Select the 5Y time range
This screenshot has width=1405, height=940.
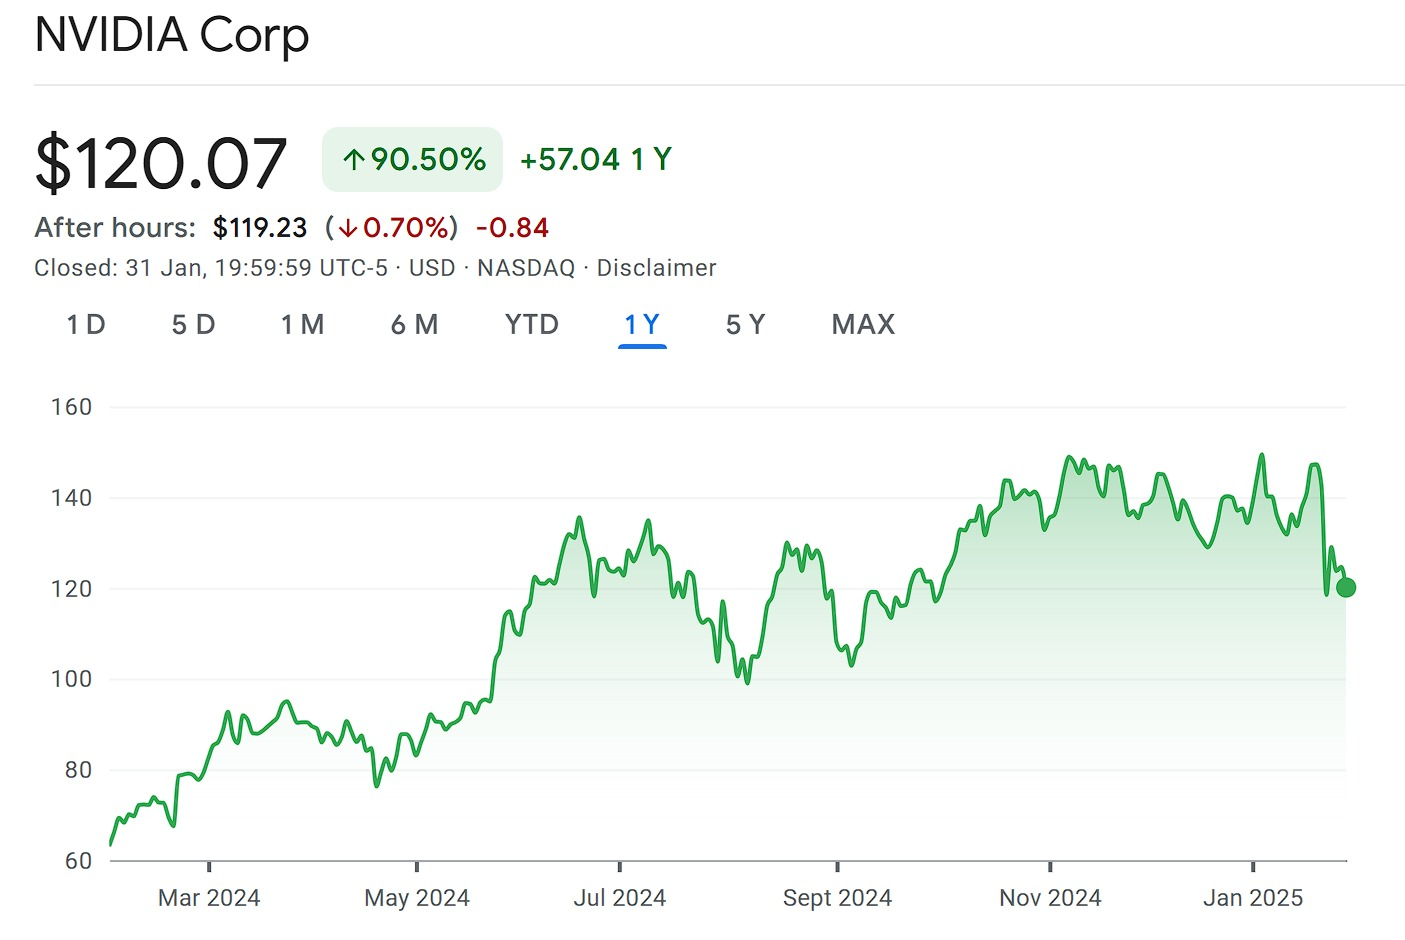point(744,324)
